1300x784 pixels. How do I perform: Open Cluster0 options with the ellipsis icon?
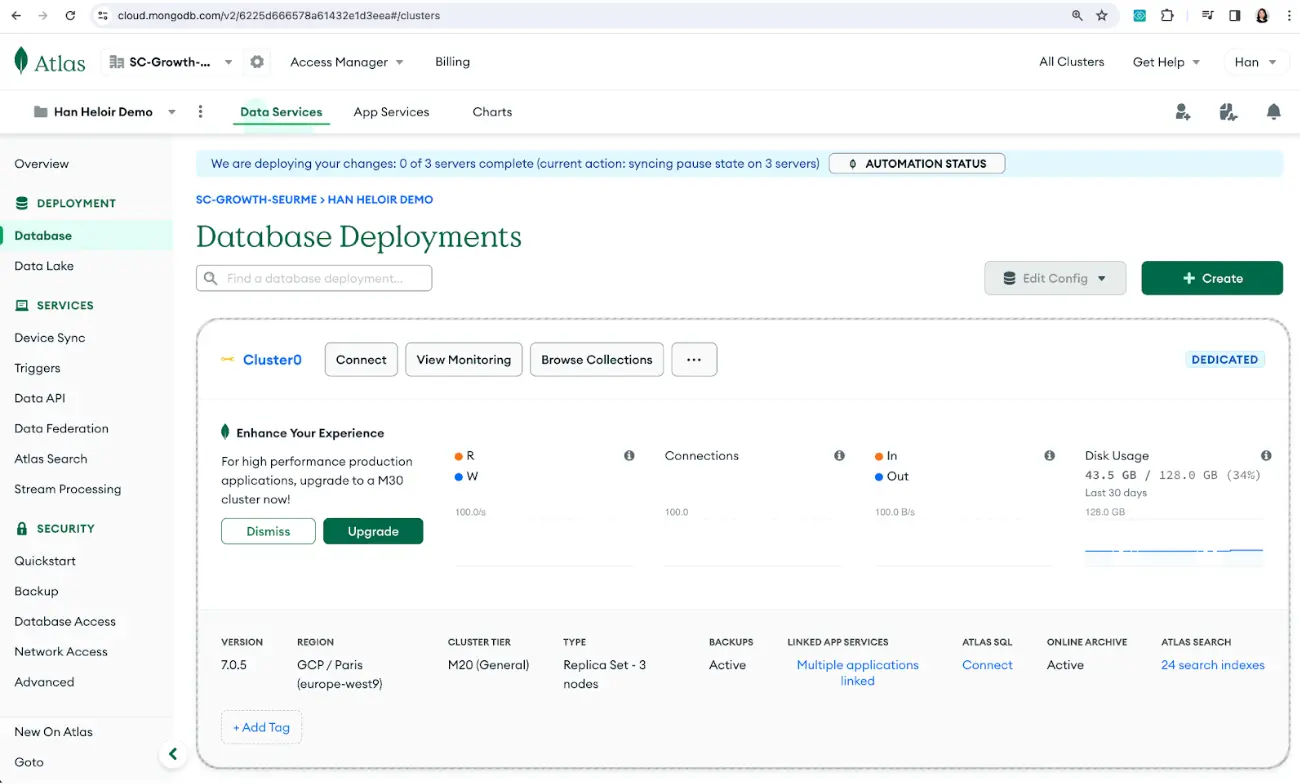coord(694,359)
